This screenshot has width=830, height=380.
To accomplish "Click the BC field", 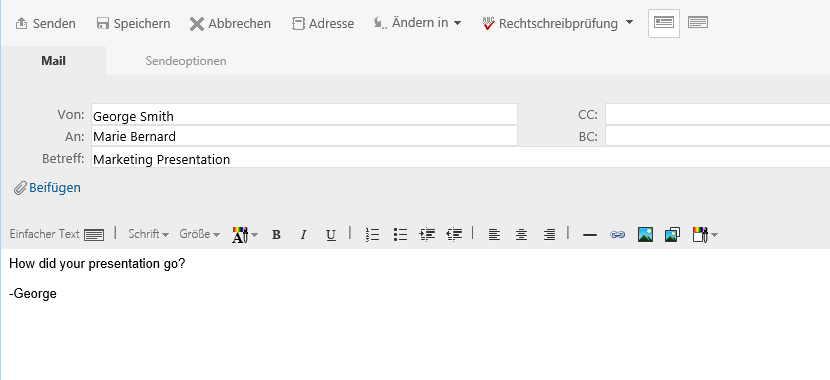I will tap(717, 137).
